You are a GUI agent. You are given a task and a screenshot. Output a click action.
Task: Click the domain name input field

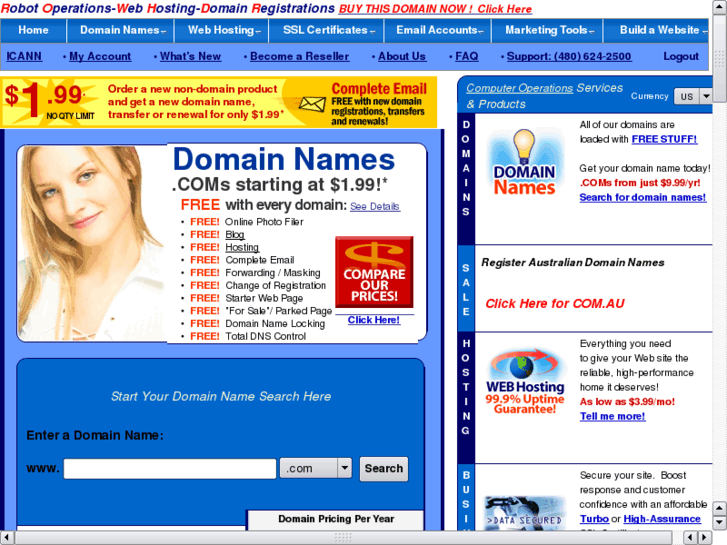coord(170,468)
